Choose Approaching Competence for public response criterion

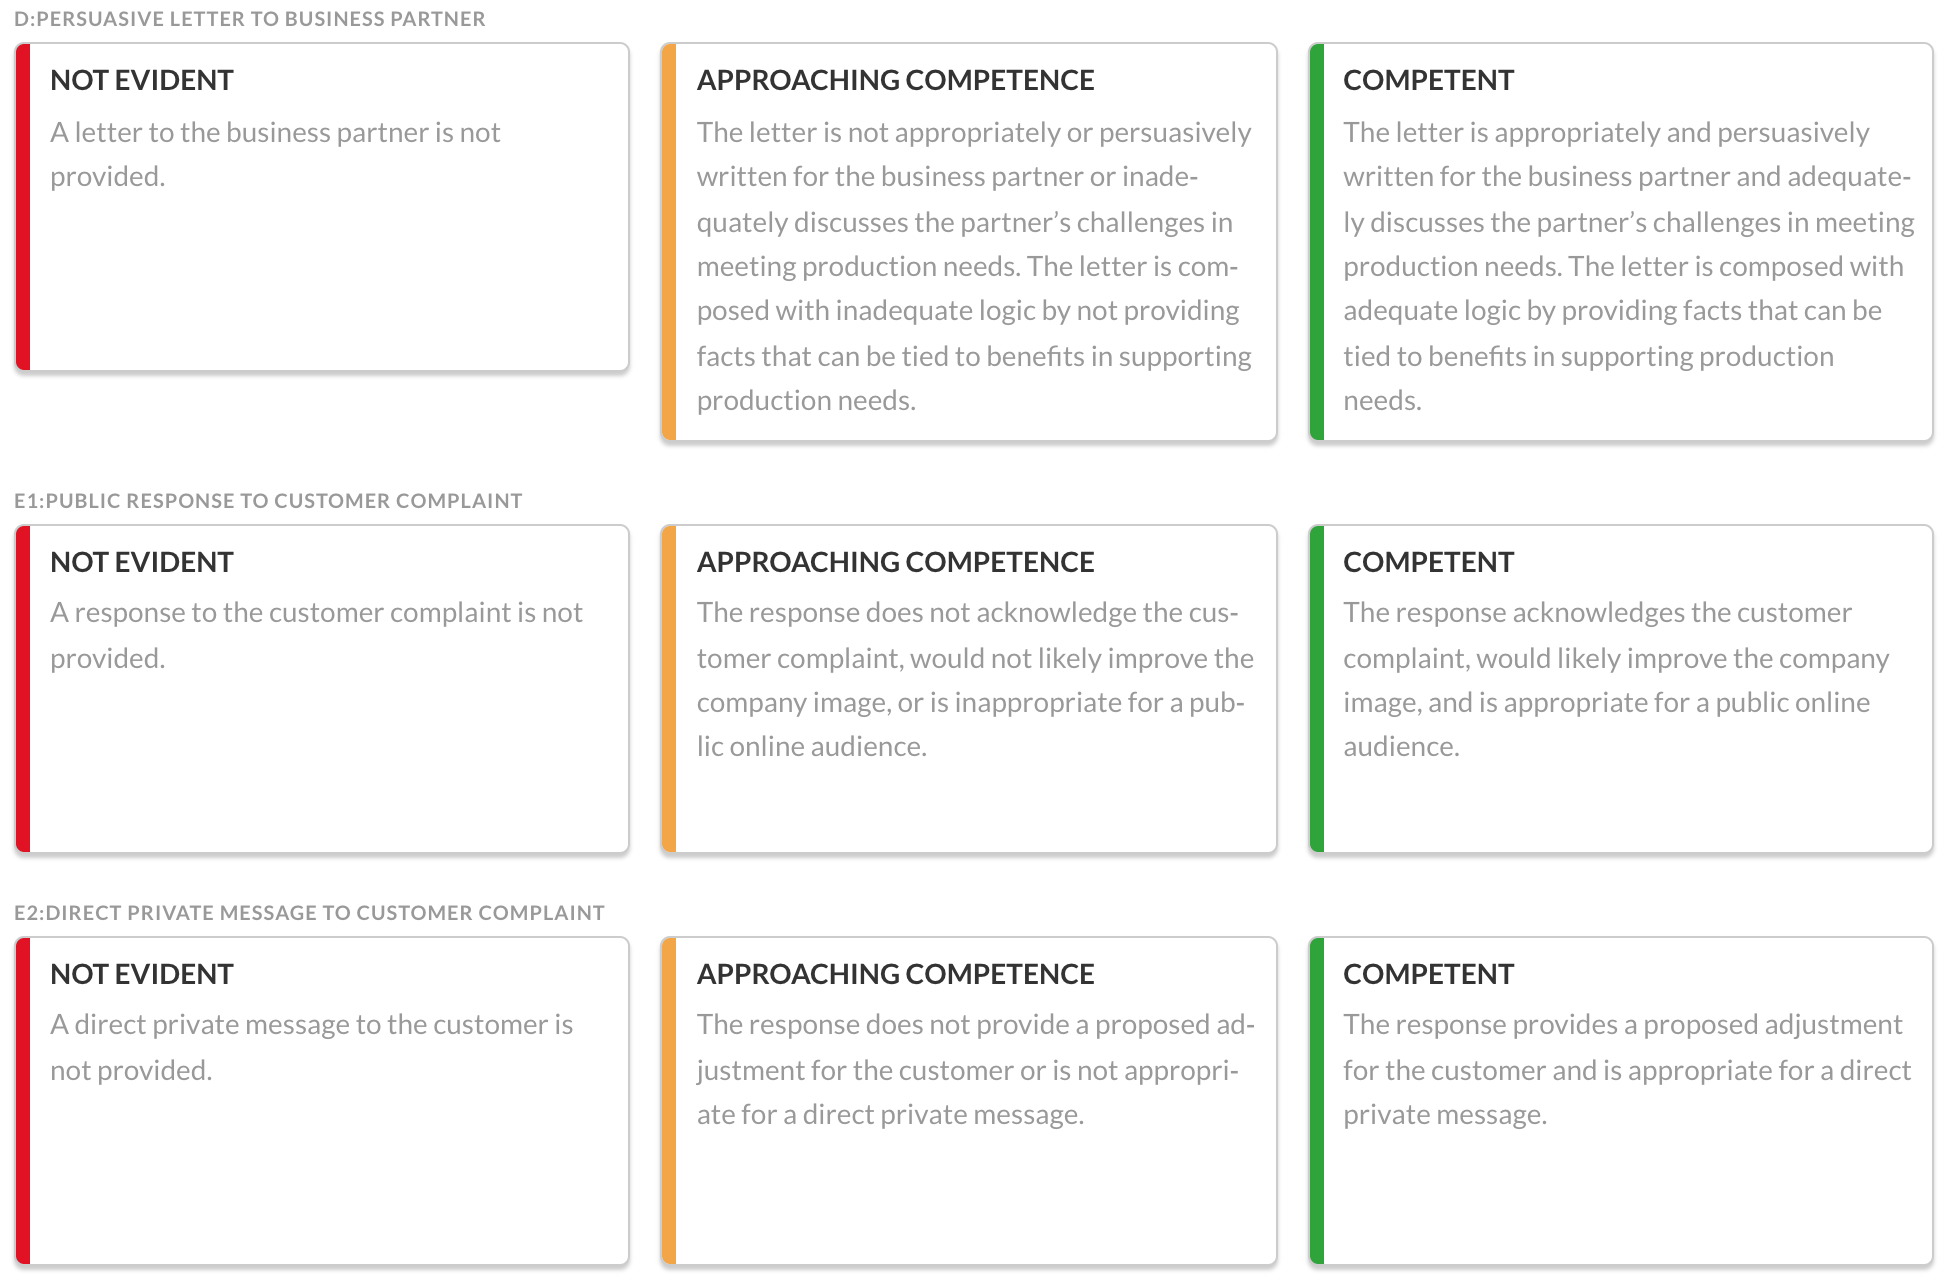(x=969, y=689)
